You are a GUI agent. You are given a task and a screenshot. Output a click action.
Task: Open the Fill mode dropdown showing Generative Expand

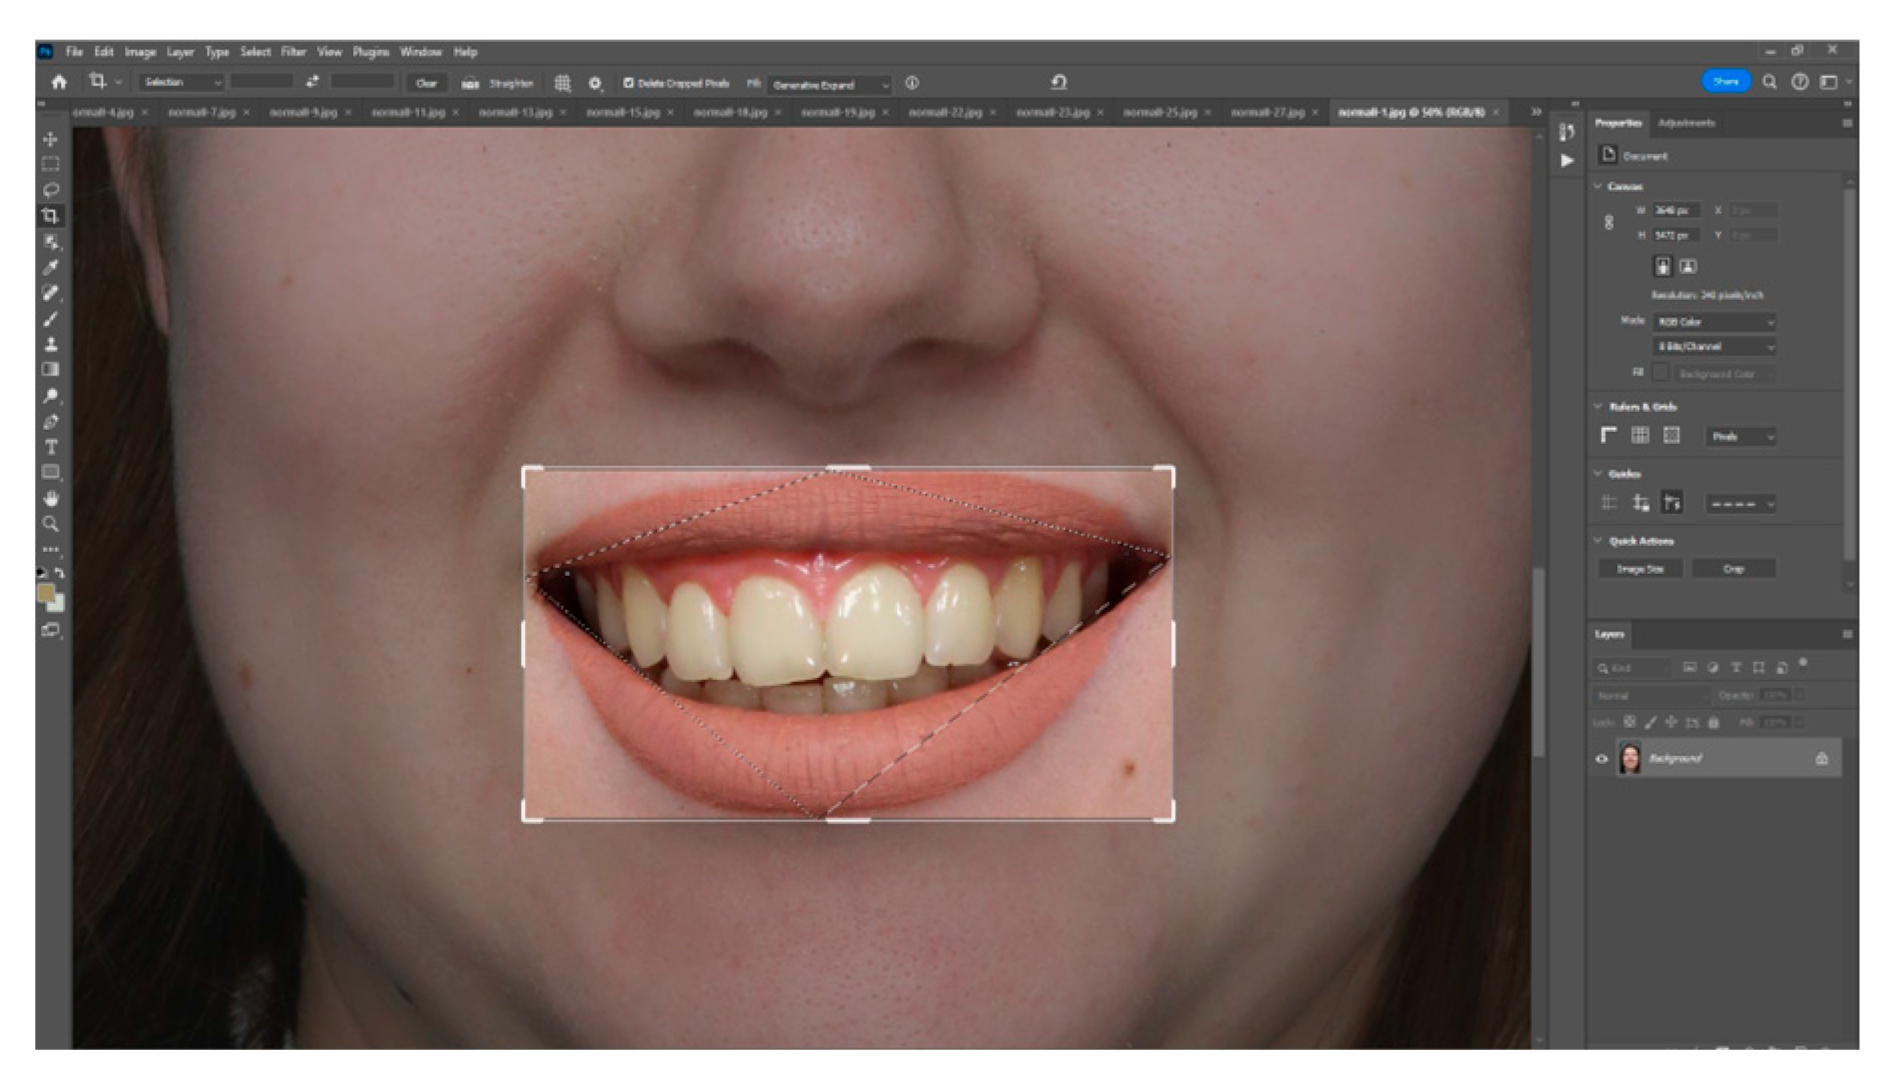pyautogui.click(x=828, y=84)
